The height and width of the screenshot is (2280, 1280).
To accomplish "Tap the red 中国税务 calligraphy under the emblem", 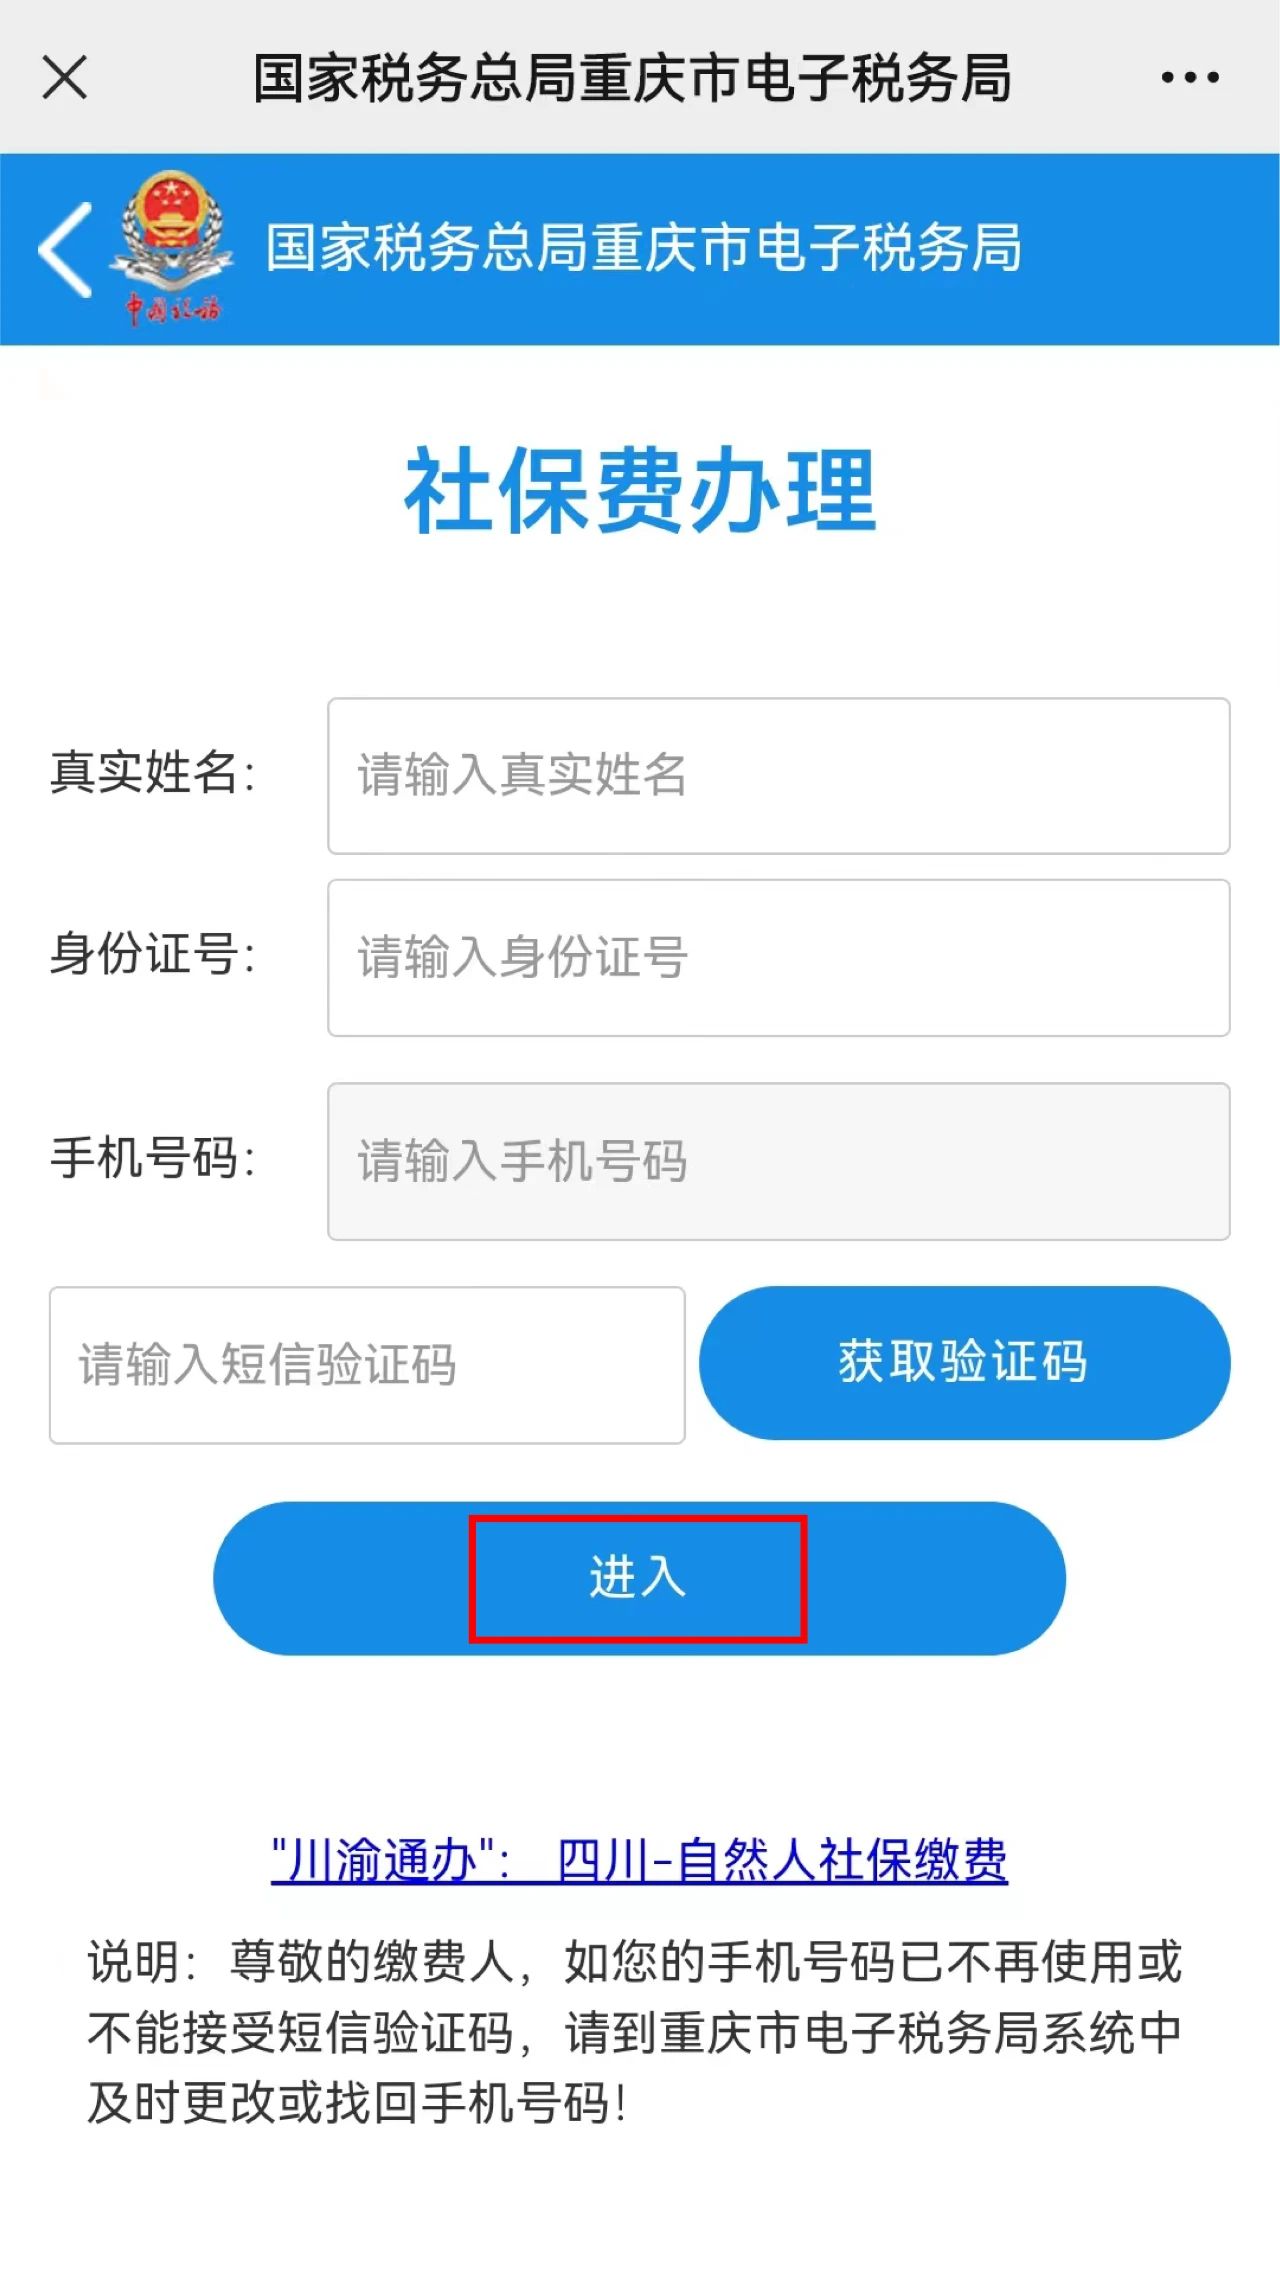I will click(172, 309).
